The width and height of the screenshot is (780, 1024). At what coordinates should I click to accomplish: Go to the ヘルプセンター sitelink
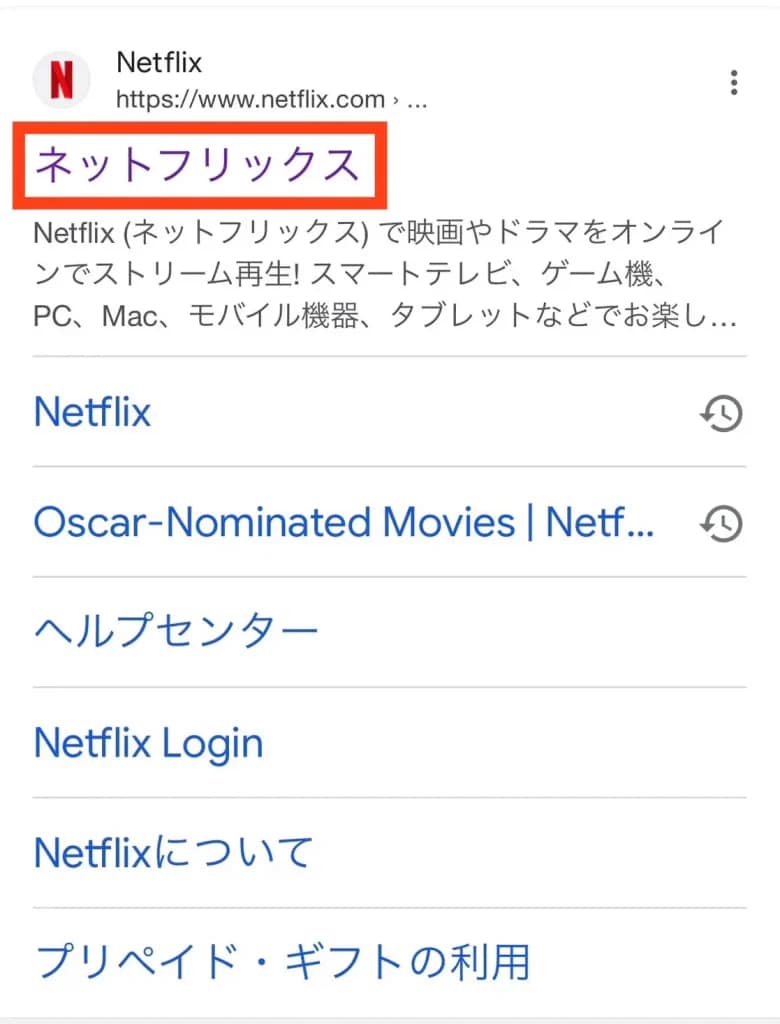(x=176, y=632)
